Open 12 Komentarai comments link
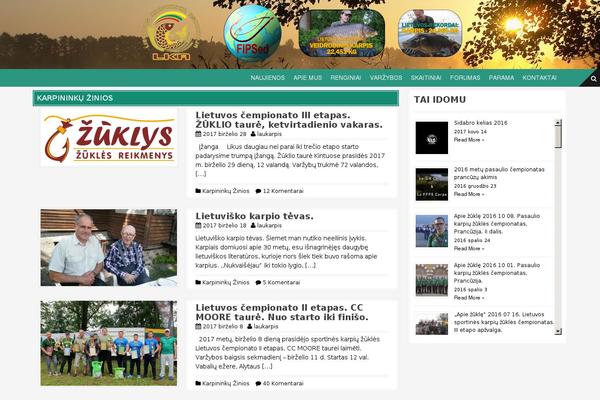 [283, 191]
